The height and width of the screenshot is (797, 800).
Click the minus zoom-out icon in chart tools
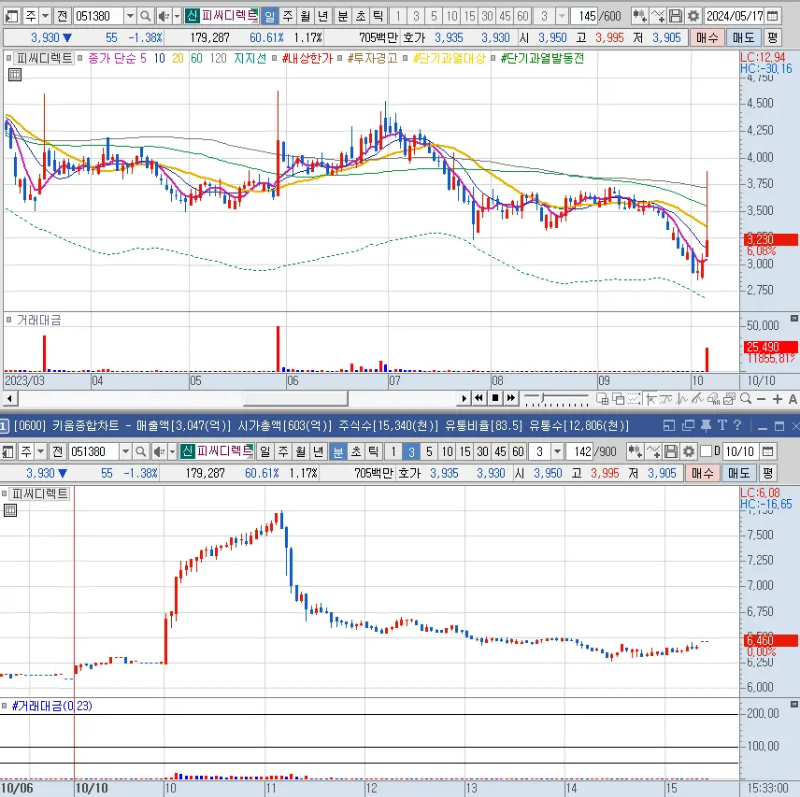click(761, 399)
